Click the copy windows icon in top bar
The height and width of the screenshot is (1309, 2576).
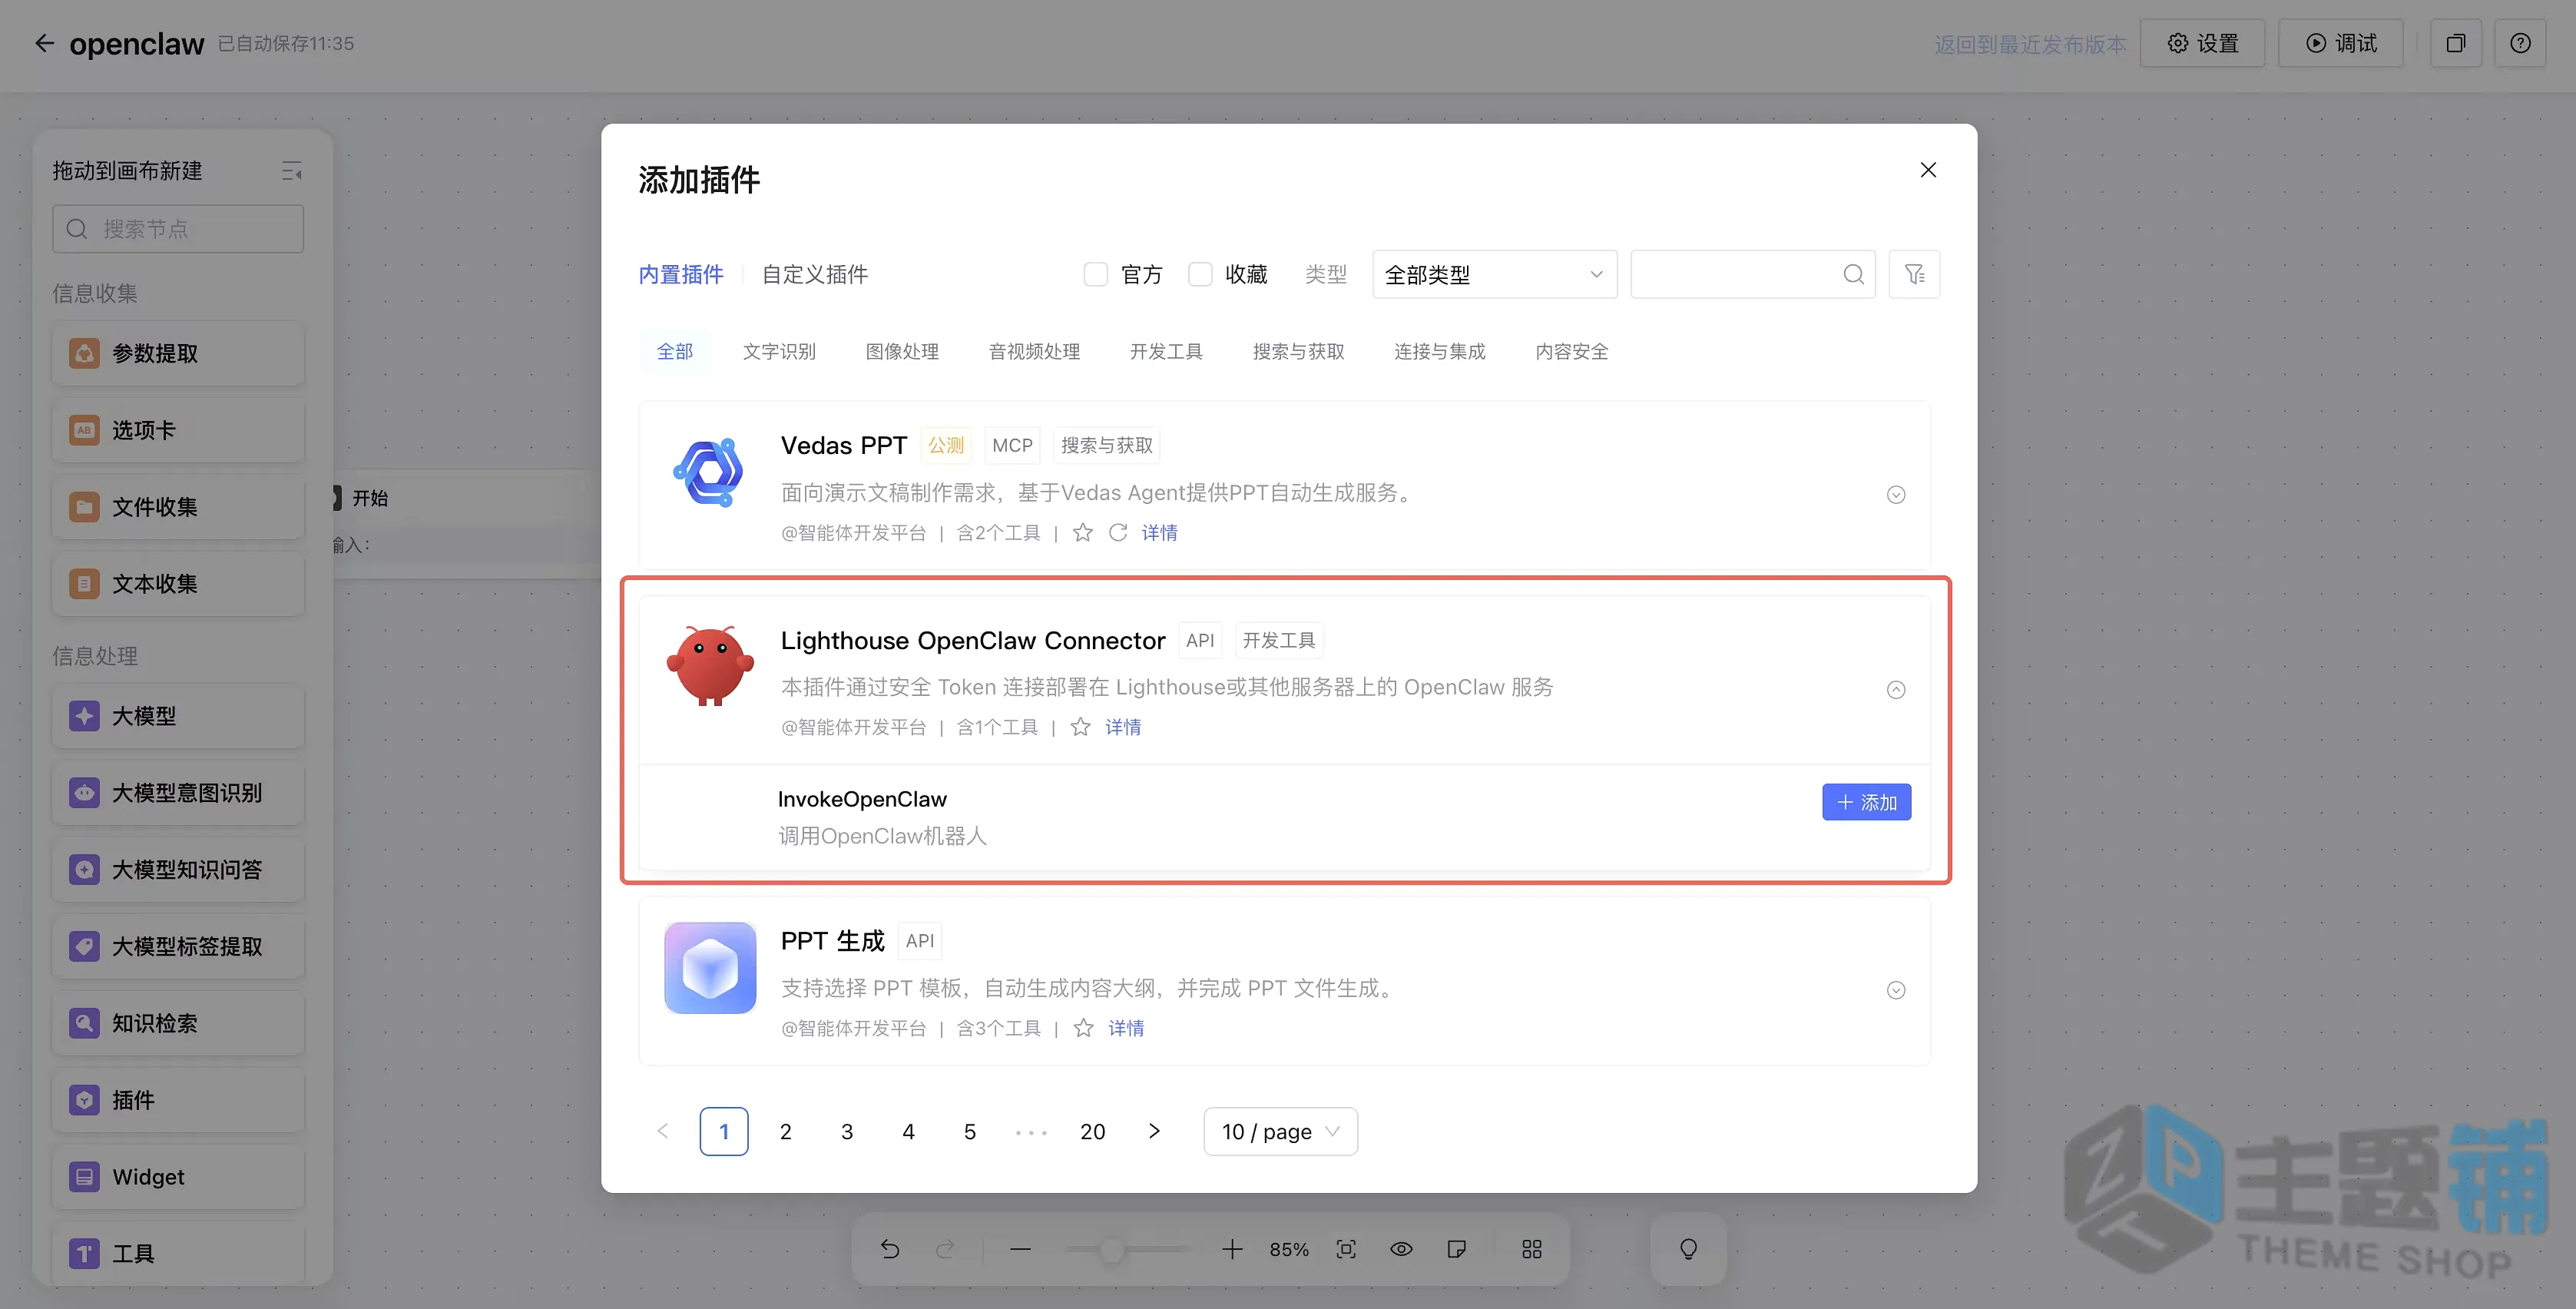click(2456, 43)
